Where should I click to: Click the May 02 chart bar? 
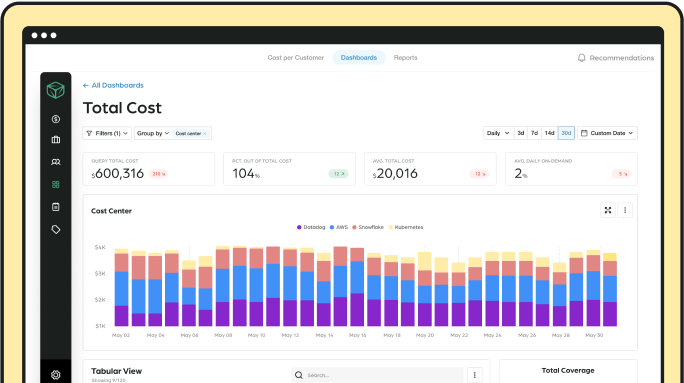point(121,287)
